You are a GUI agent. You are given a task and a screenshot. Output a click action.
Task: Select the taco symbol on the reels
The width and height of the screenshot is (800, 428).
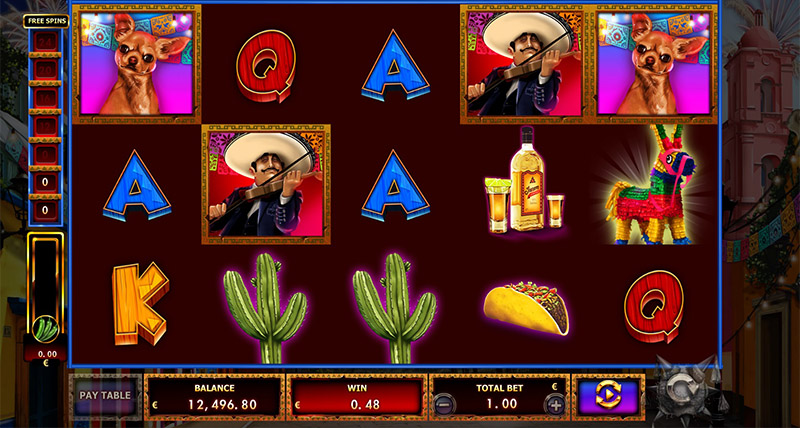tap(527, 307)
